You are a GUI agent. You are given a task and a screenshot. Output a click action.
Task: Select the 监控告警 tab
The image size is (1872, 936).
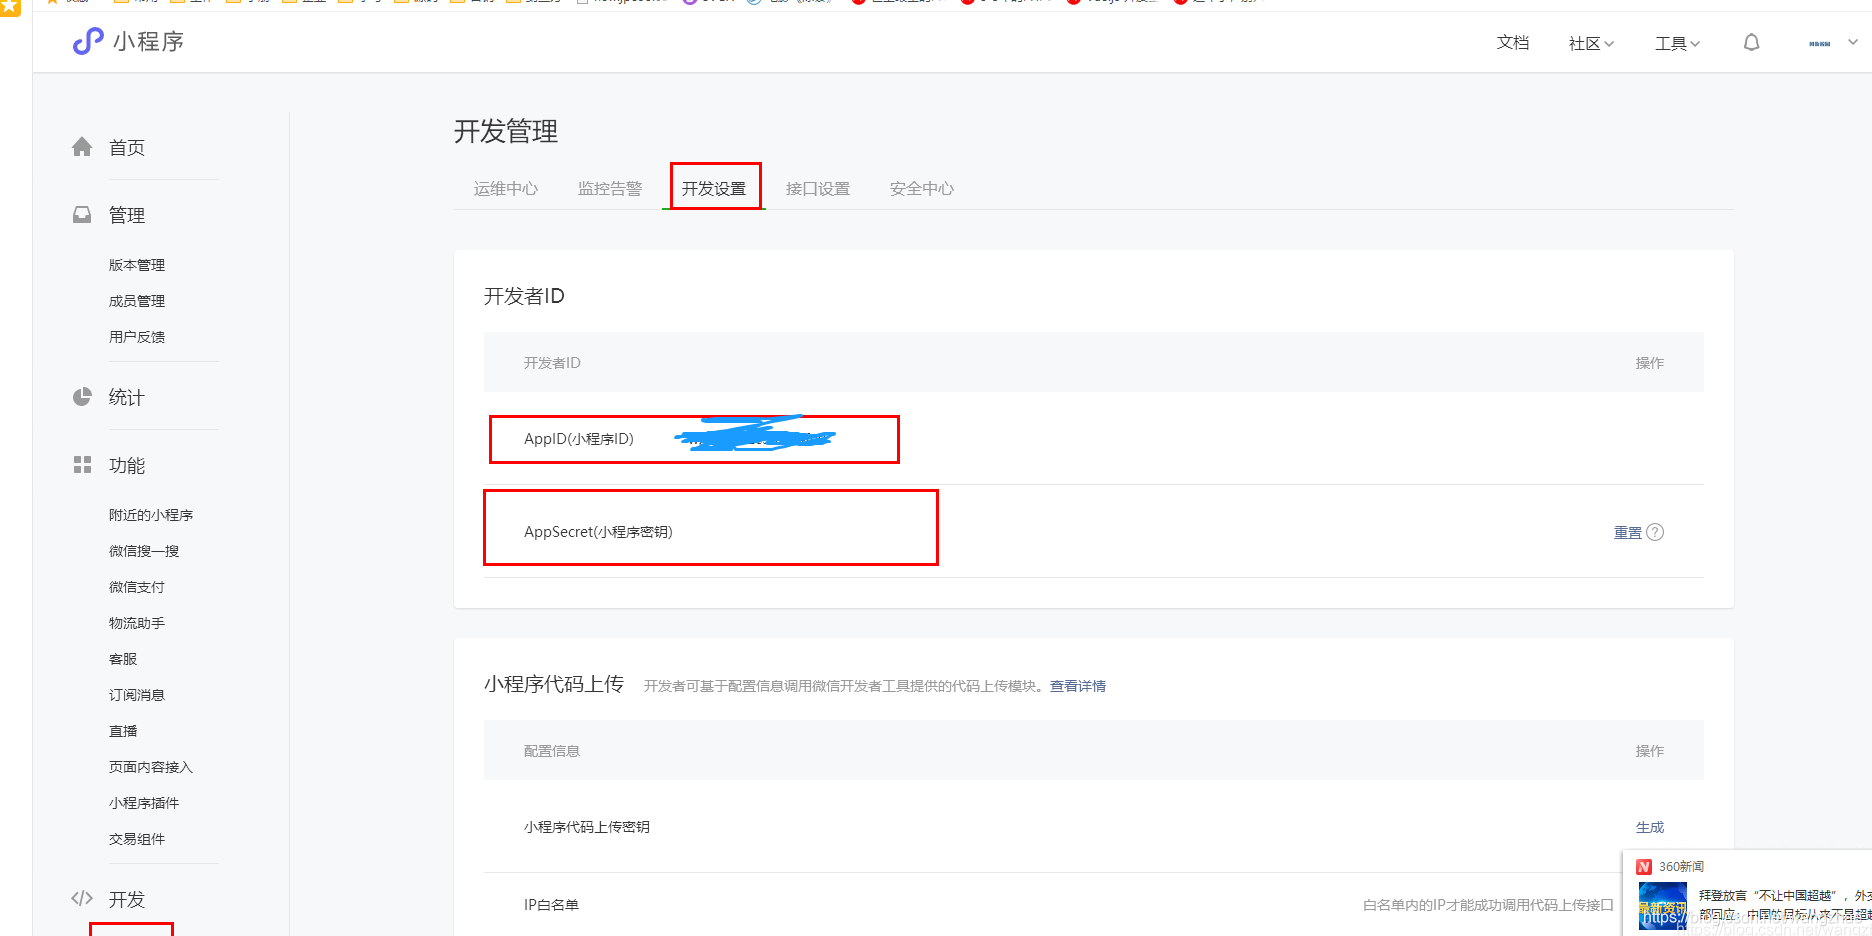610,188
